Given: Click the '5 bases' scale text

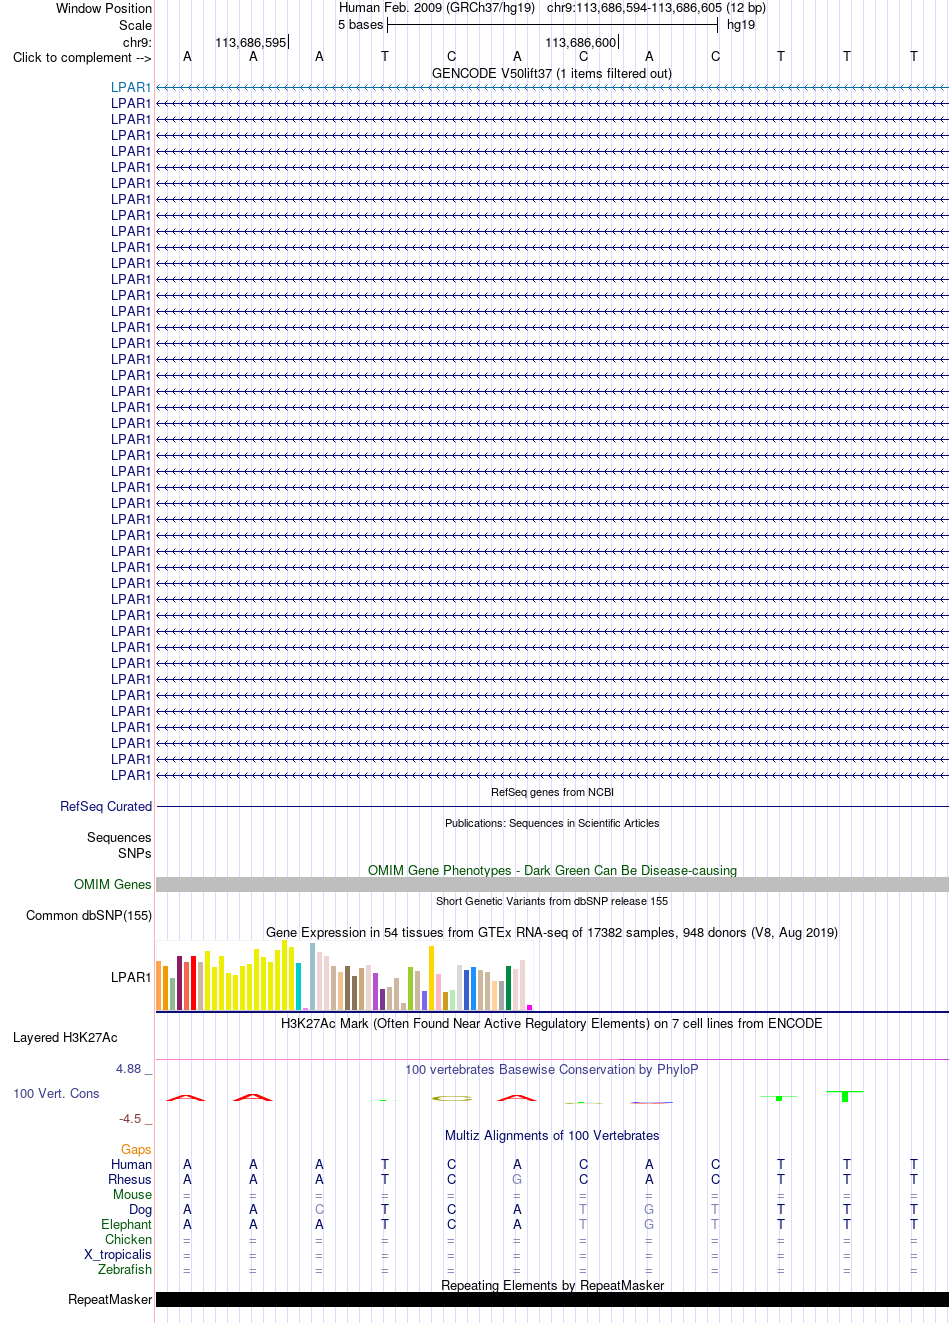Looking at the screenshot, I should (x=360, y=25).
